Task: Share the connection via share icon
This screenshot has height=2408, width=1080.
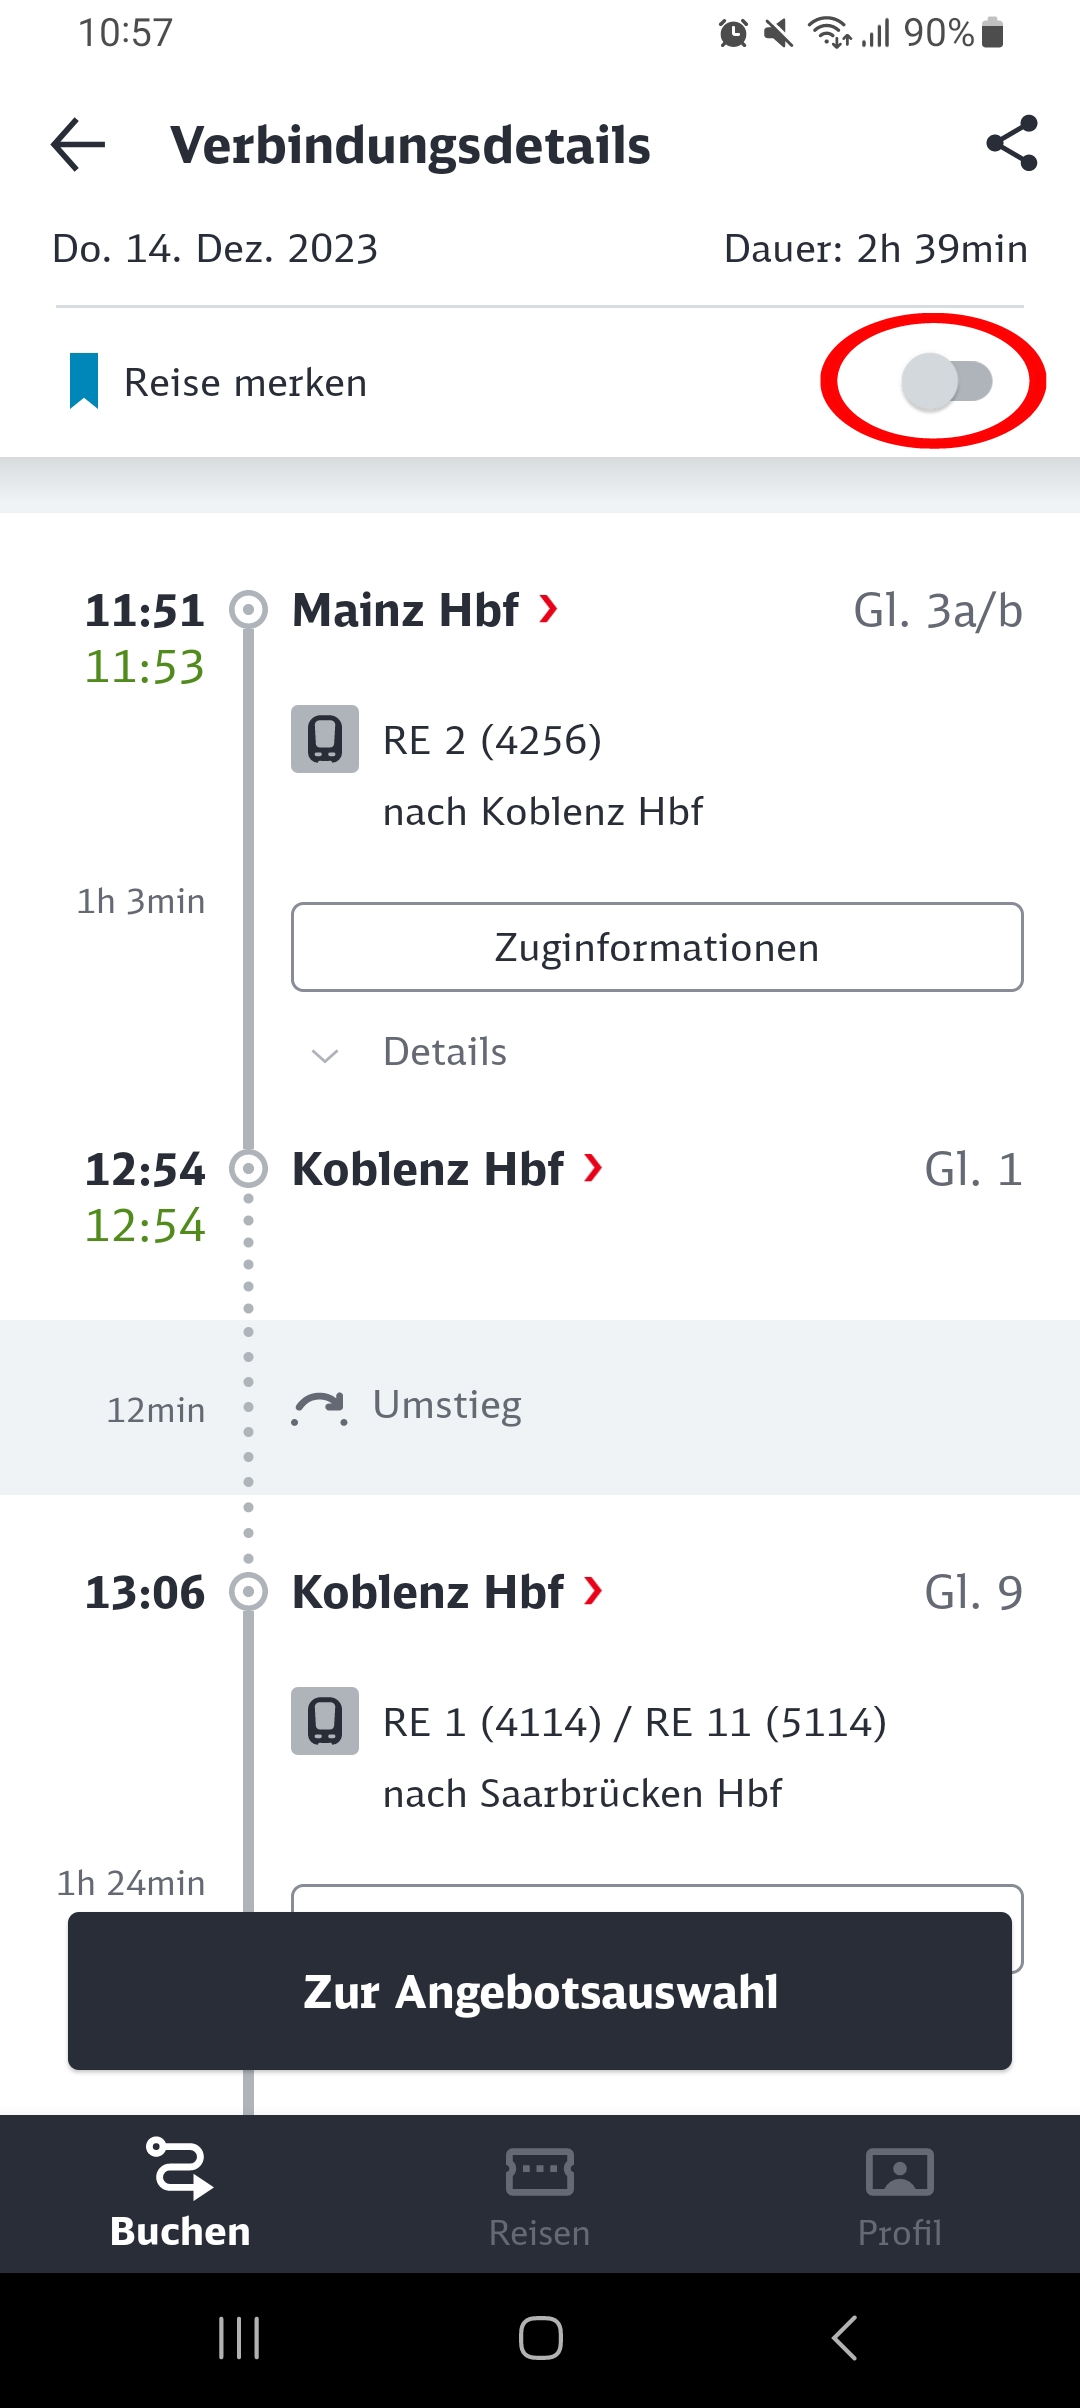Action: coord(1012,143)
